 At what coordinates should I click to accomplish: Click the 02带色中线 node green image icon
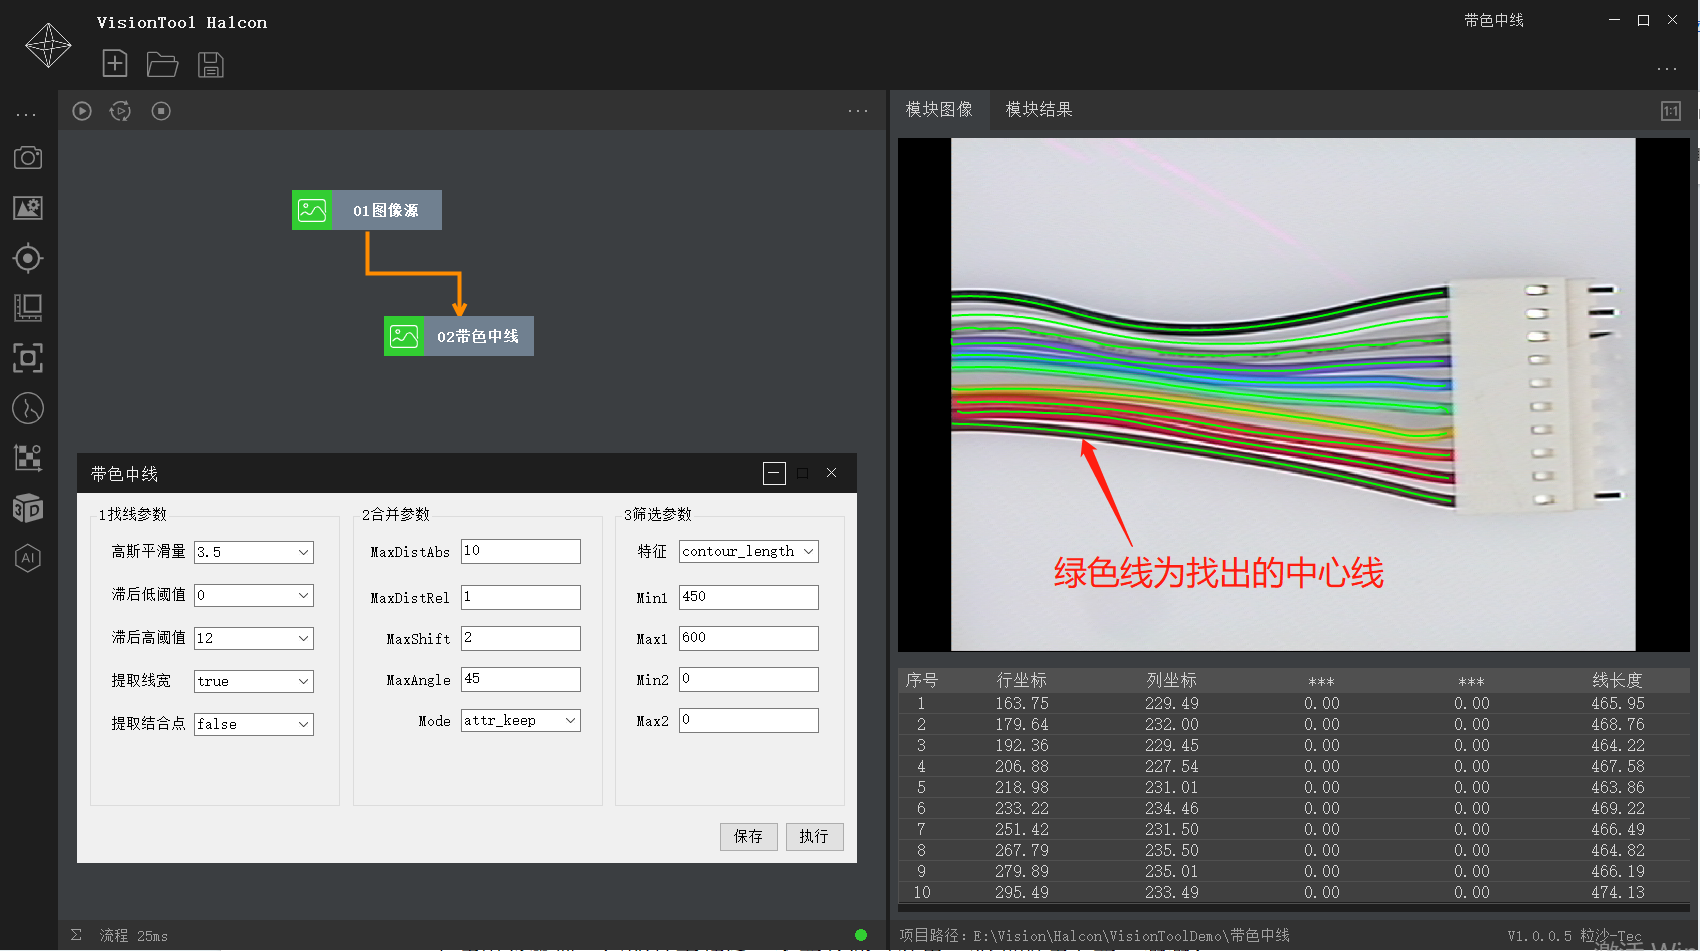(x=404, y=336)
